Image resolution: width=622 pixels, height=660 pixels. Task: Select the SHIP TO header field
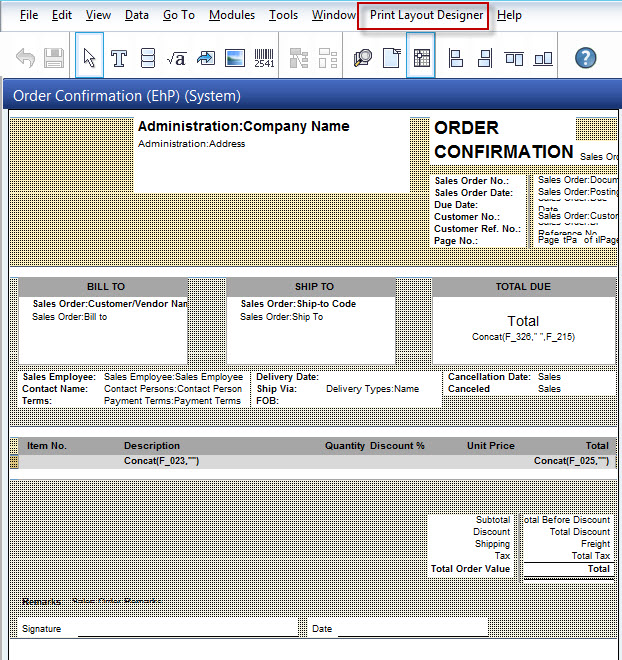[311, 287]
